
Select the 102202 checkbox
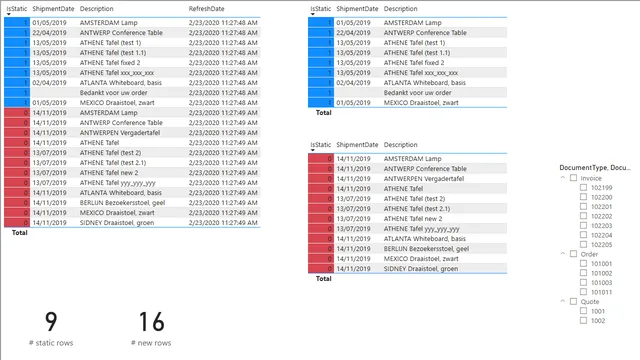pyautogui.click(x=583, y=216)
